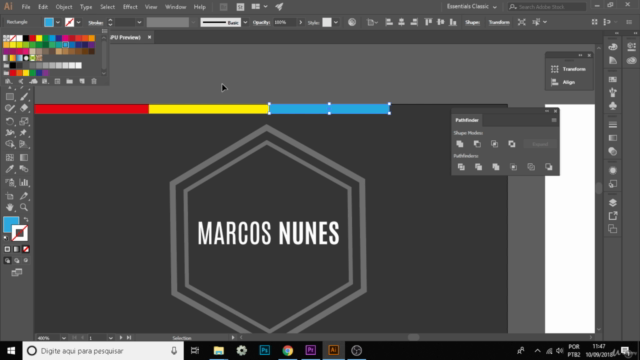
Task: Click the Transform button in control bar
Action: click(499, 22)
